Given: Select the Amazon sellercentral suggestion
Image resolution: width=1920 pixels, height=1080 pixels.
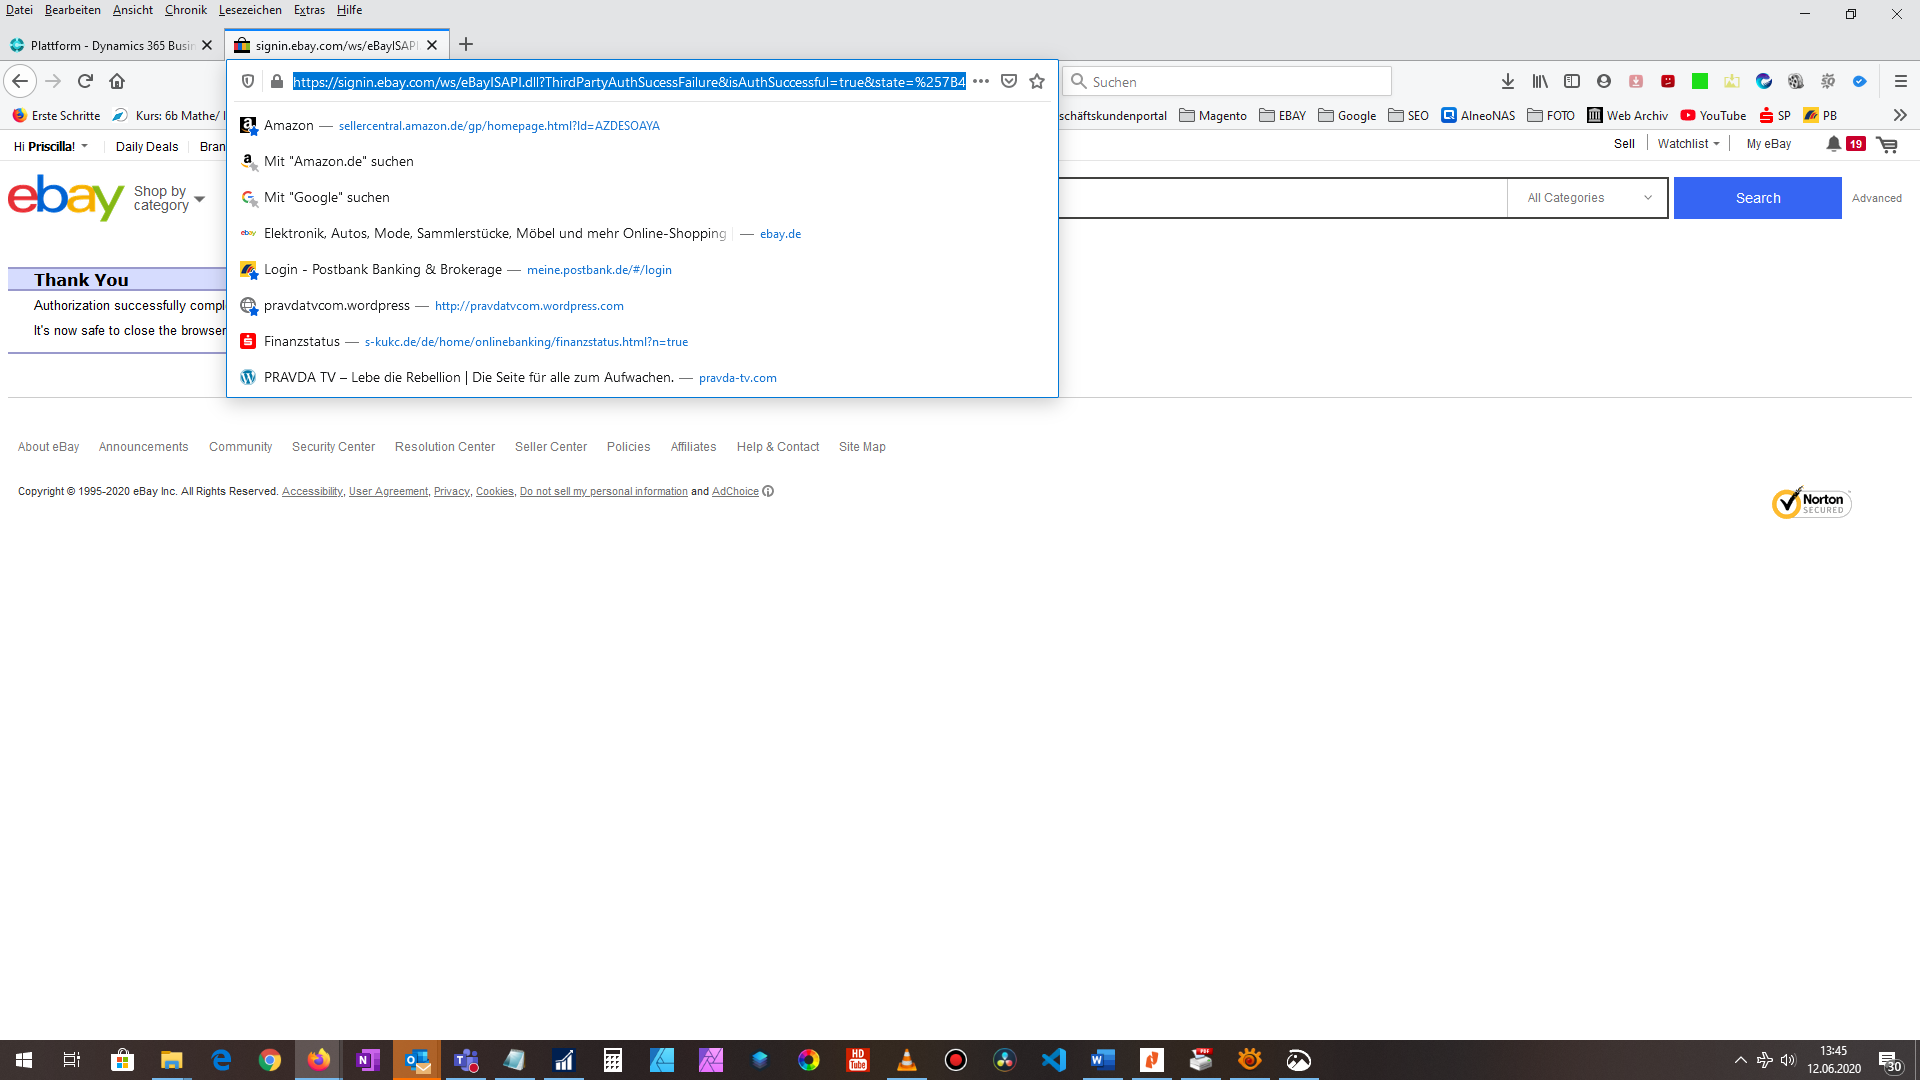Looking at the screenshot, I should (x=642, y=125).
